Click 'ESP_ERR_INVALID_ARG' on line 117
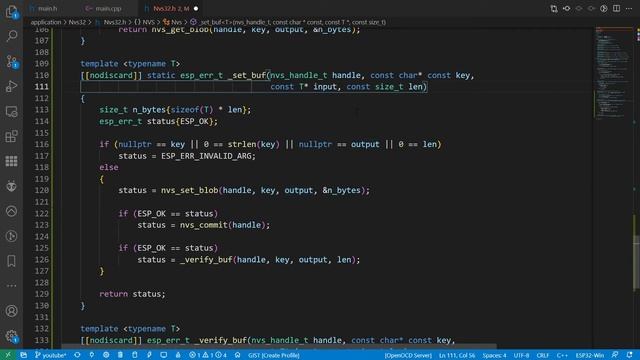640x360 pixels. point(206,156)
